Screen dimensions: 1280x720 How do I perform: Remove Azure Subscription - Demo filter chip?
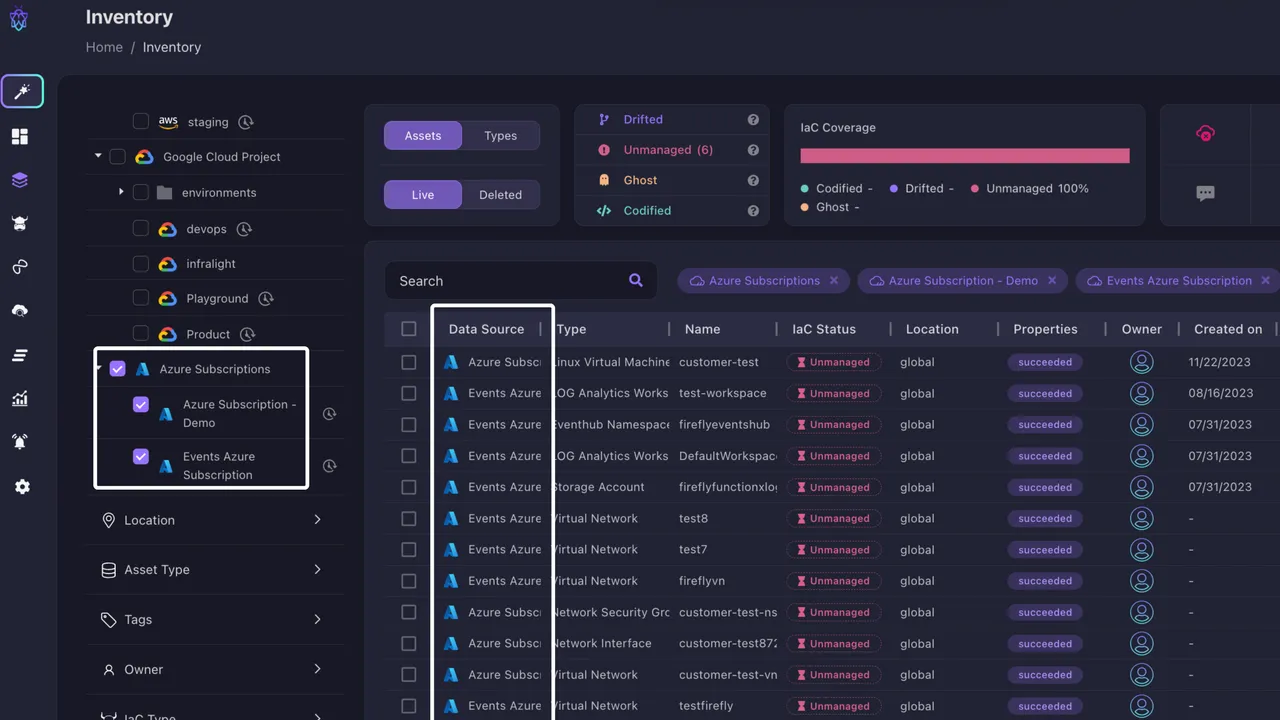click(1052, 281)
